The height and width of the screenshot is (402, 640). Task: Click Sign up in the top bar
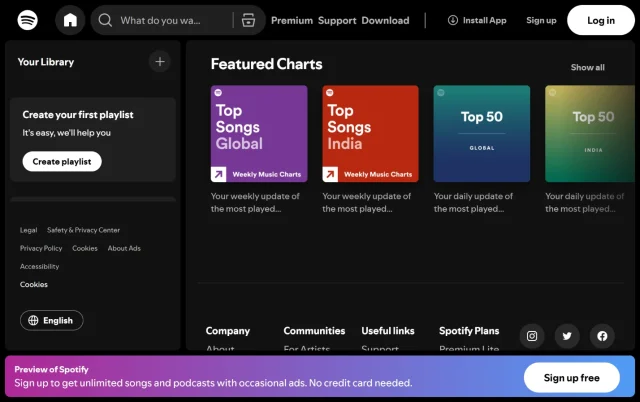click(541, 20)
